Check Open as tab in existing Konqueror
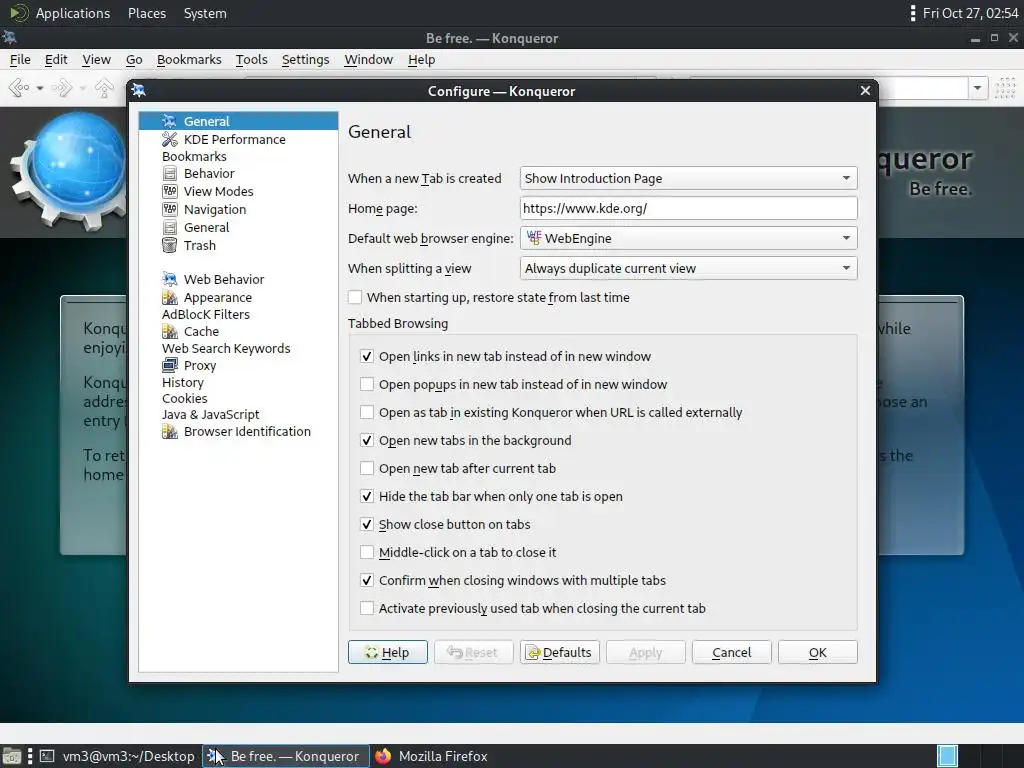 [x=367, y=412]
